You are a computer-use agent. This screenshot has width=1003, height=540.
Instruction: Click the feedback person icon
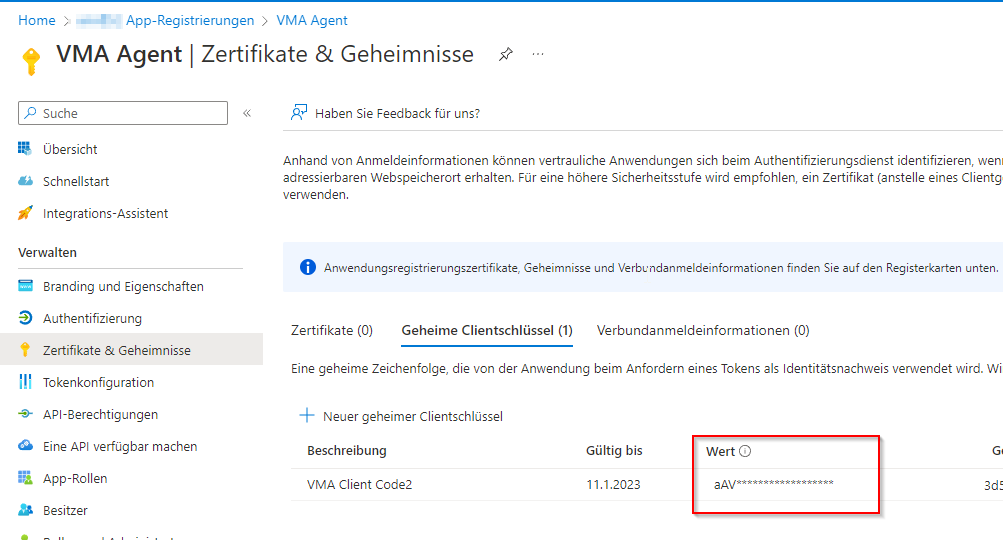(x=298, y=113)
